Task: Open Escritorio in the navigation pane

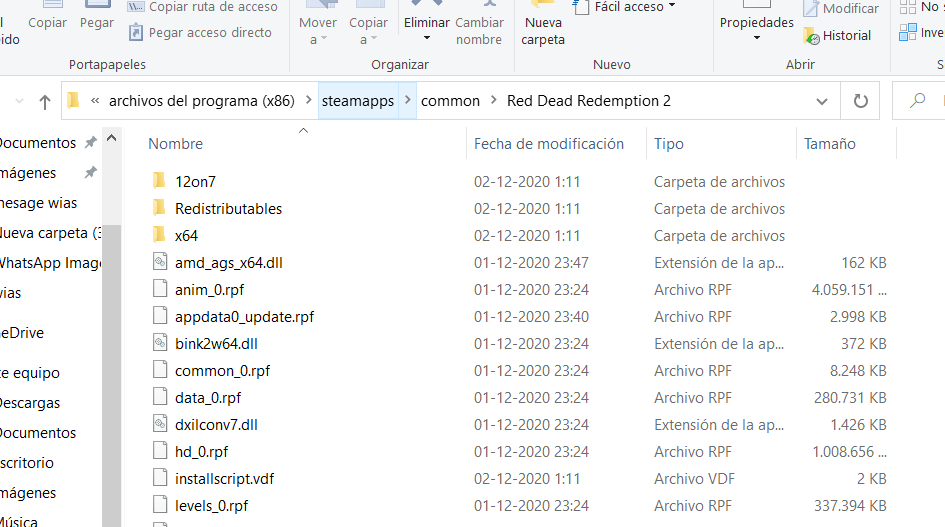Action: [27, 463]
